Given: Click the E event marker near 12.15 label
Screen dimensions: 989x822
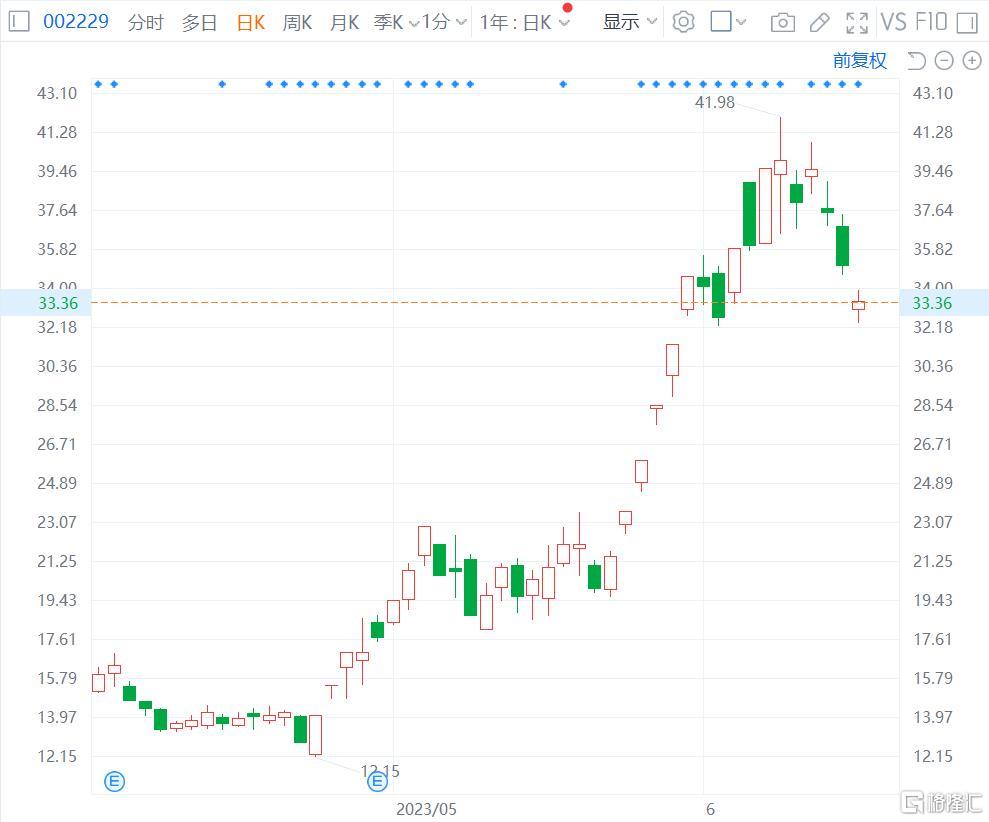Looking at the screenshot, I should coord(377,782).
